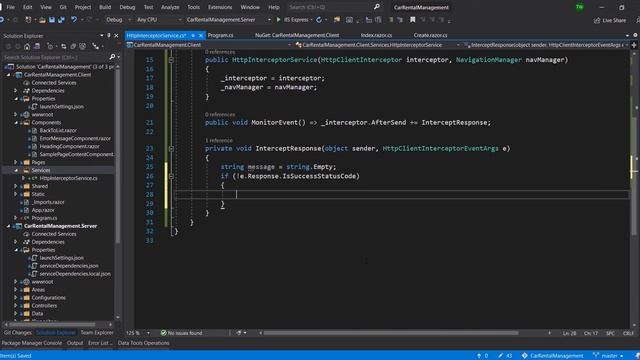
Task: Click the user account avatar badge
Action: pyautogui.click(x=580, y=7)
